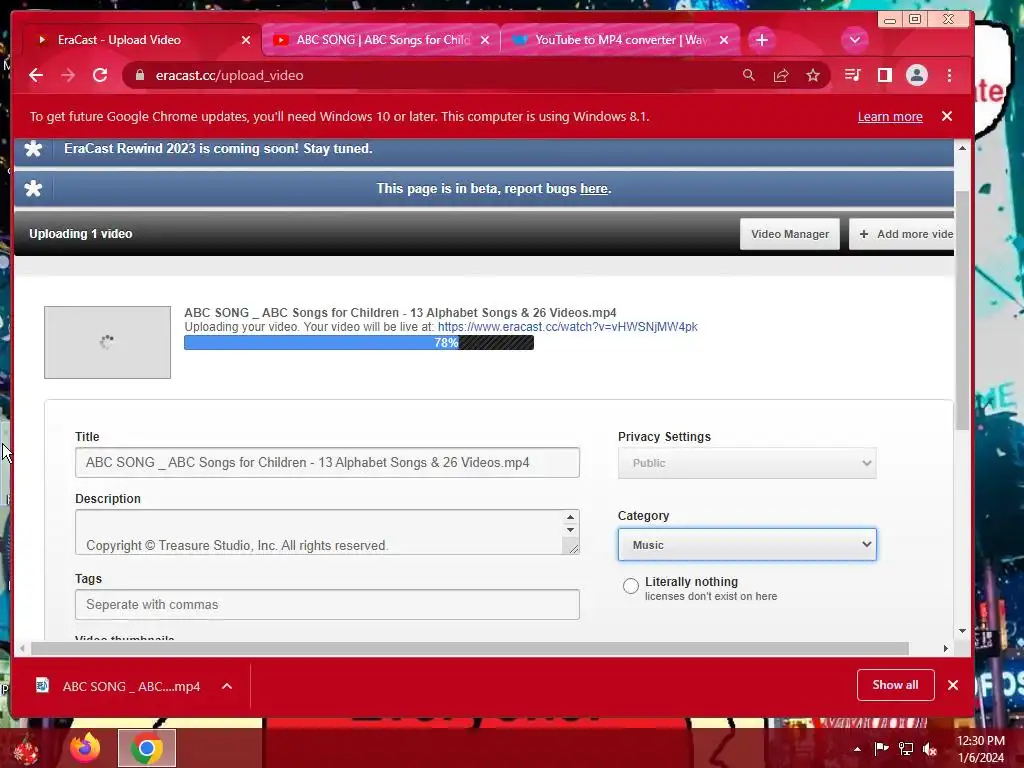This screenshot has width=1024, height=768.
Task: Open a new browser tab
Action: (x=761, y=40)
